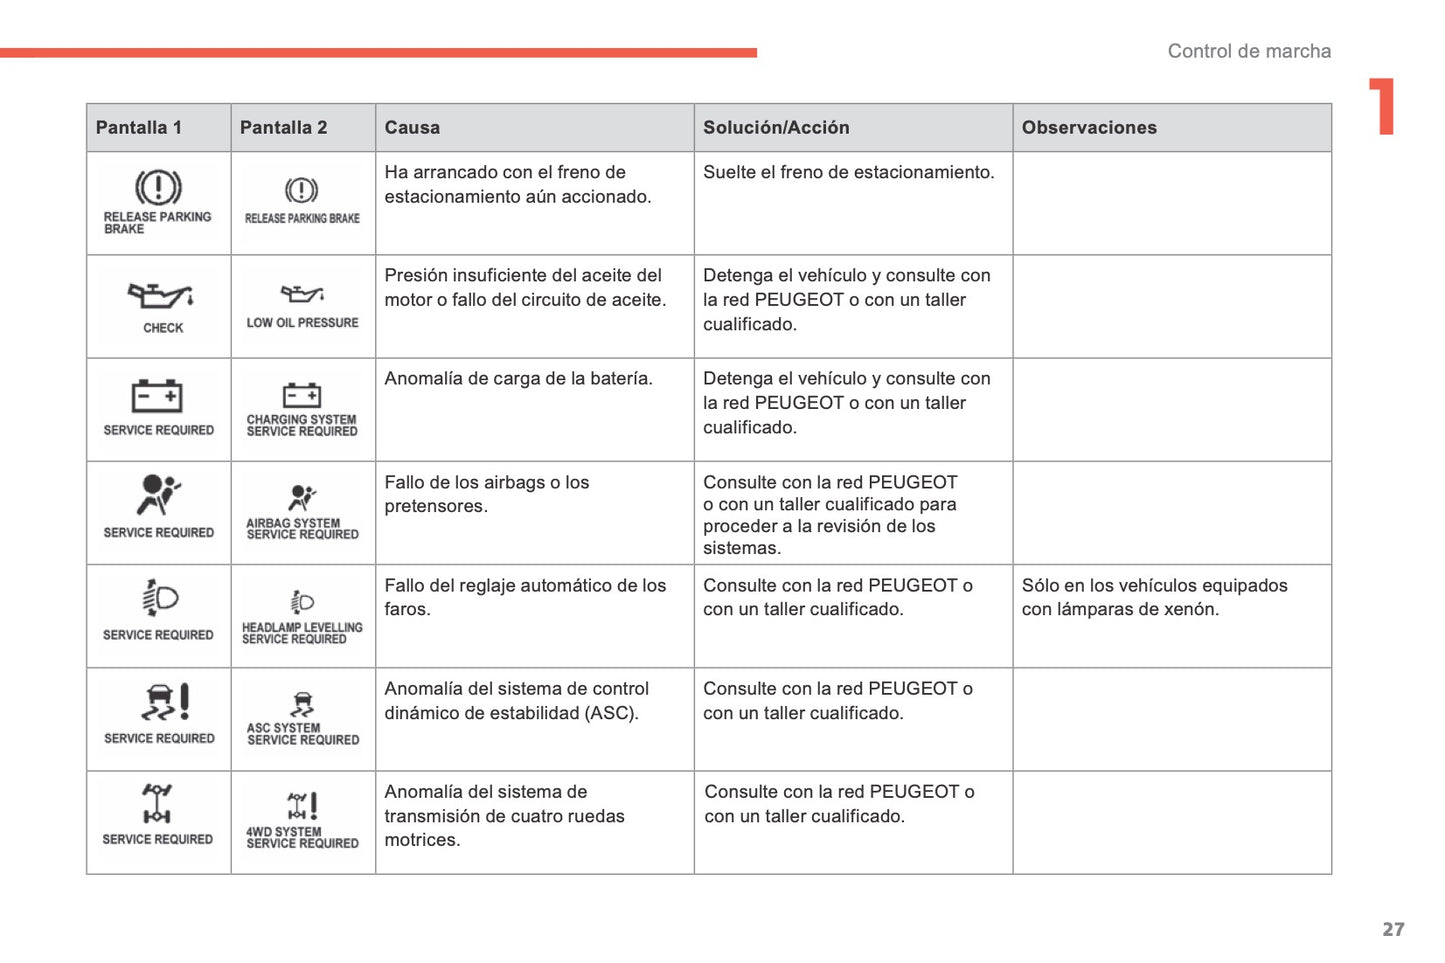
Task: Click 'Suelte el freno de estacionamiento.' text
Action: tap(848, 172)
